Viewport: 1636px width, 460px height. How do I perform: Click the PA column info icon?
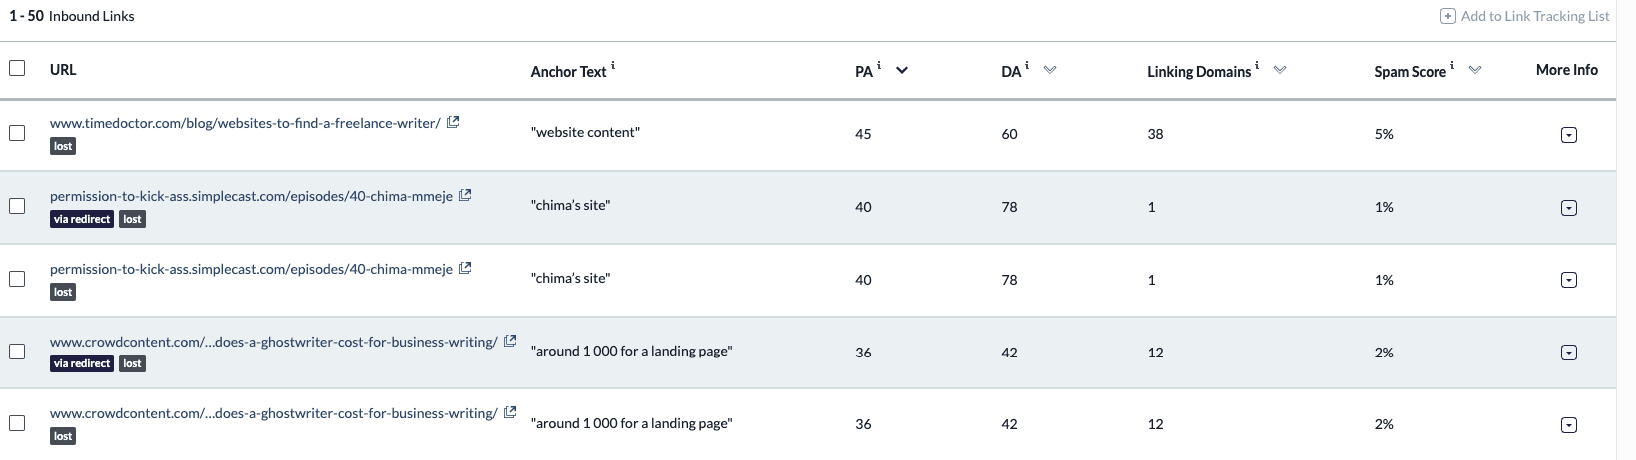click(x=879, y=65)
